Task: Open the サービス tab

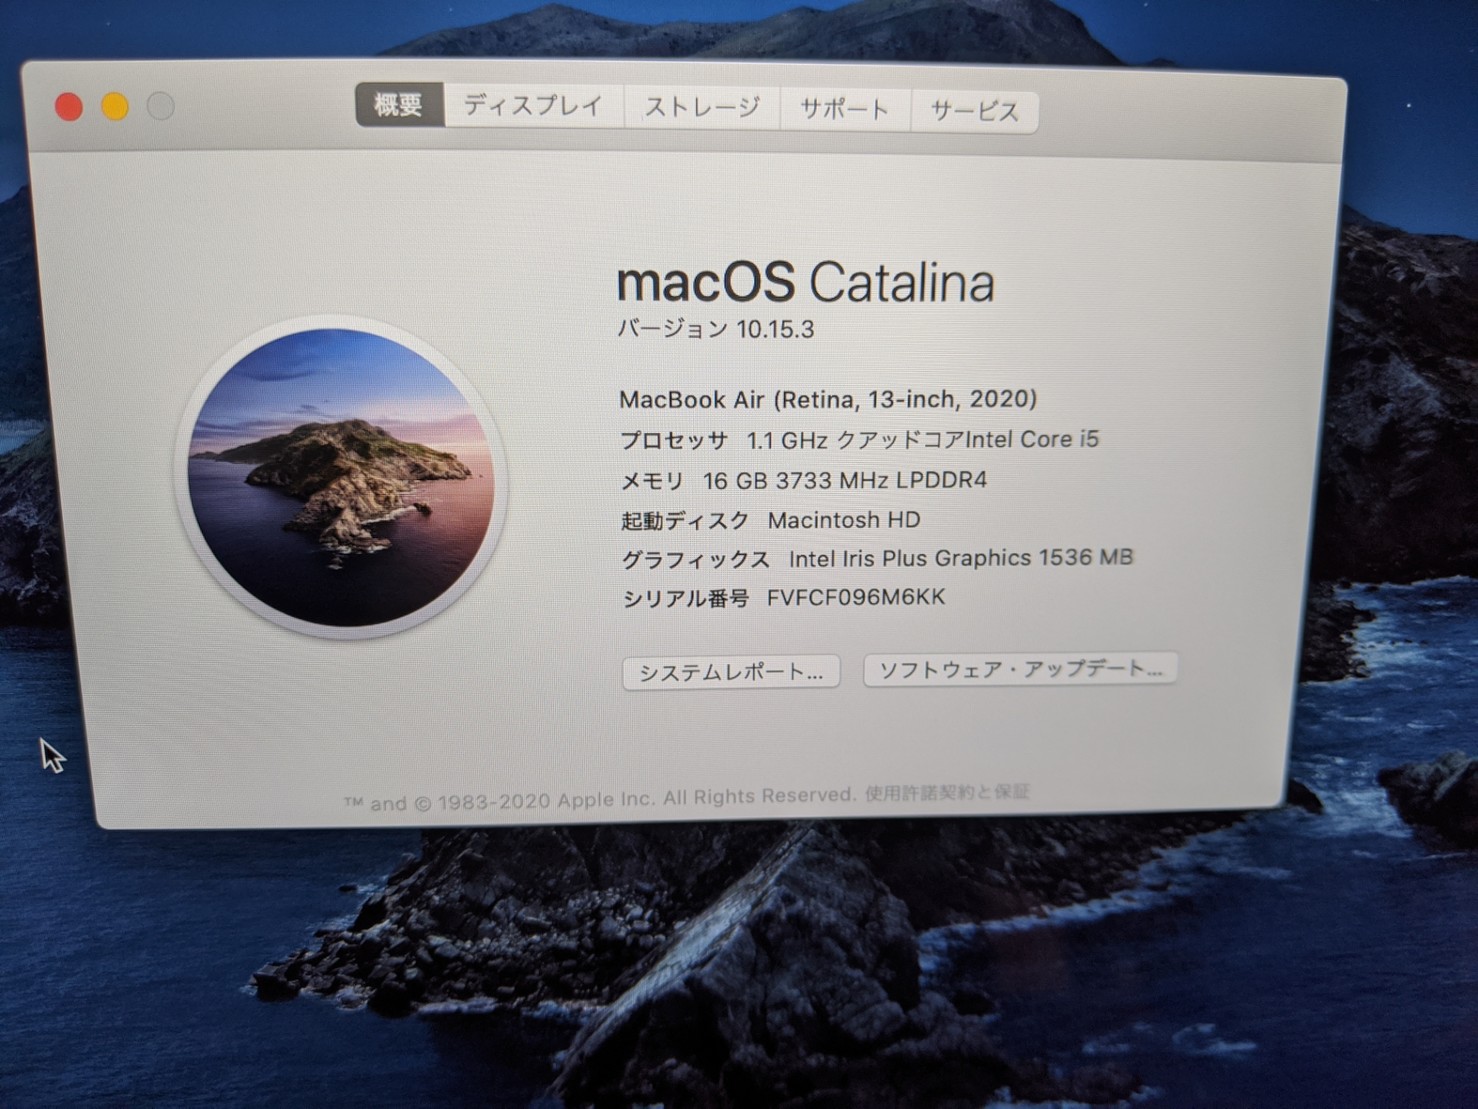Action: (974, 111)
